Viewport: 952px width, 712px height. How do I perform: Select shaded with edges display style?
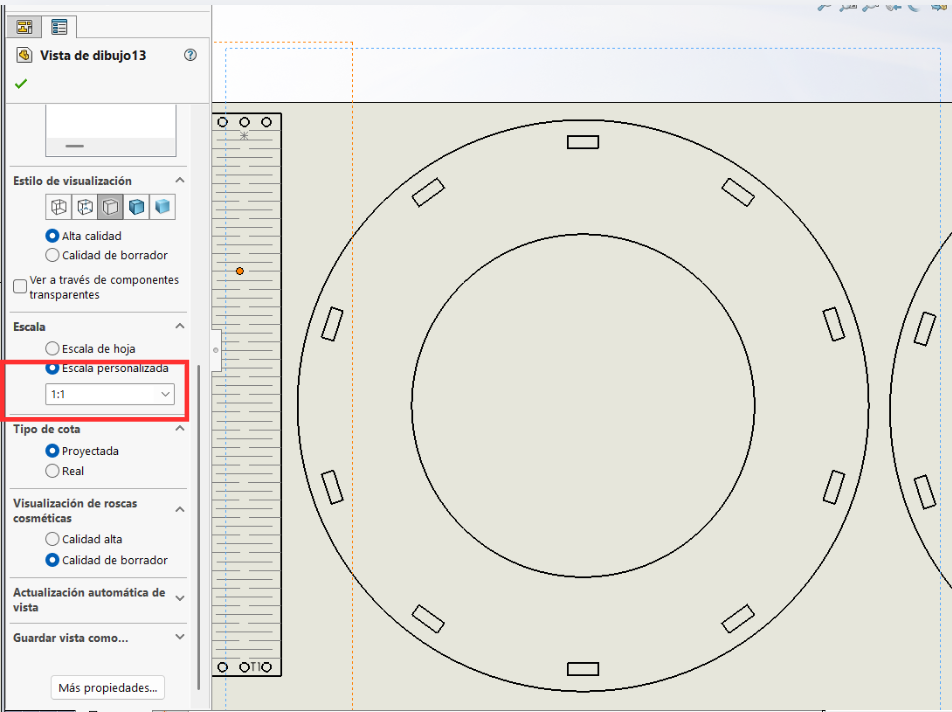pos(137,207)
